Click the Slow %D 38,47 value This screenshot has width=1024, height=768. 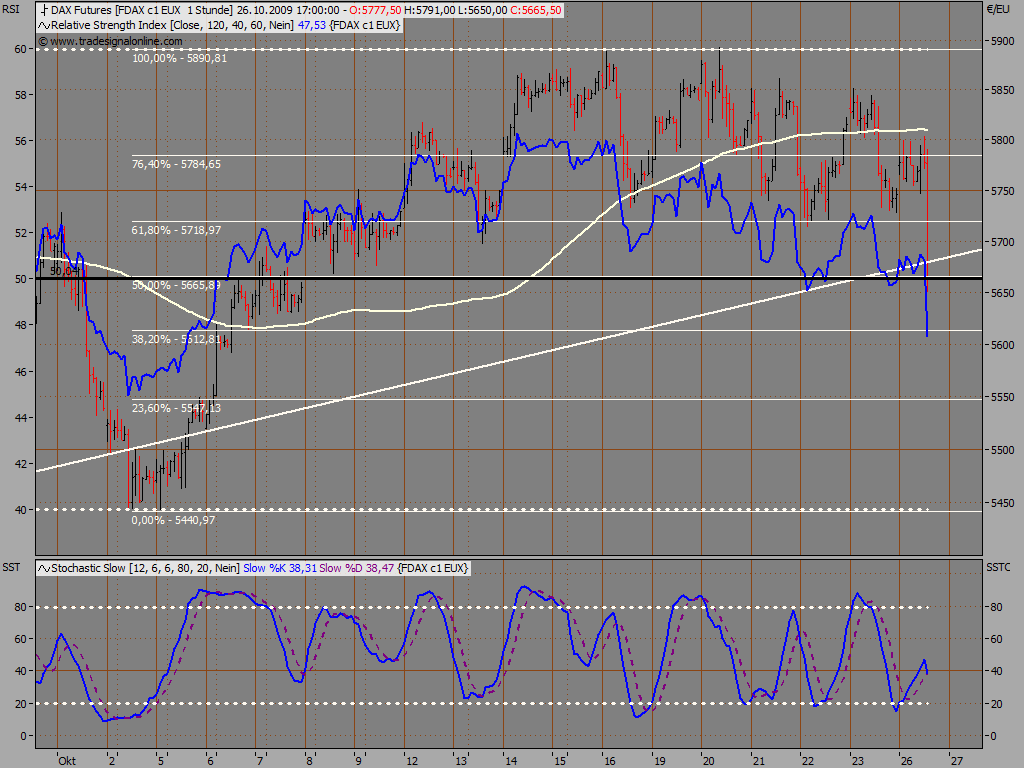pyautogui.click(x=357, y=568)
